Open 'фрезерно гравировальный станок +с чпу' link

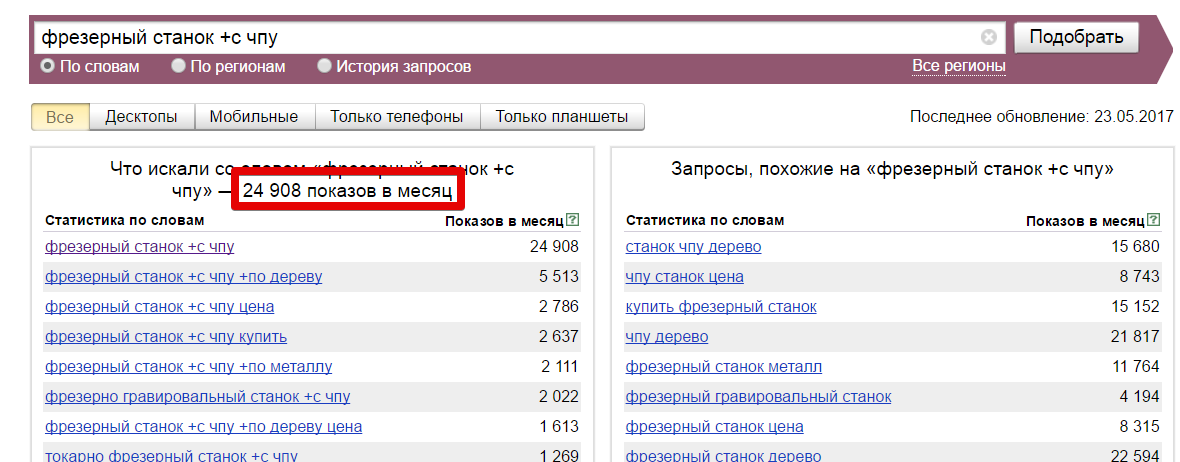coord(197,397)
